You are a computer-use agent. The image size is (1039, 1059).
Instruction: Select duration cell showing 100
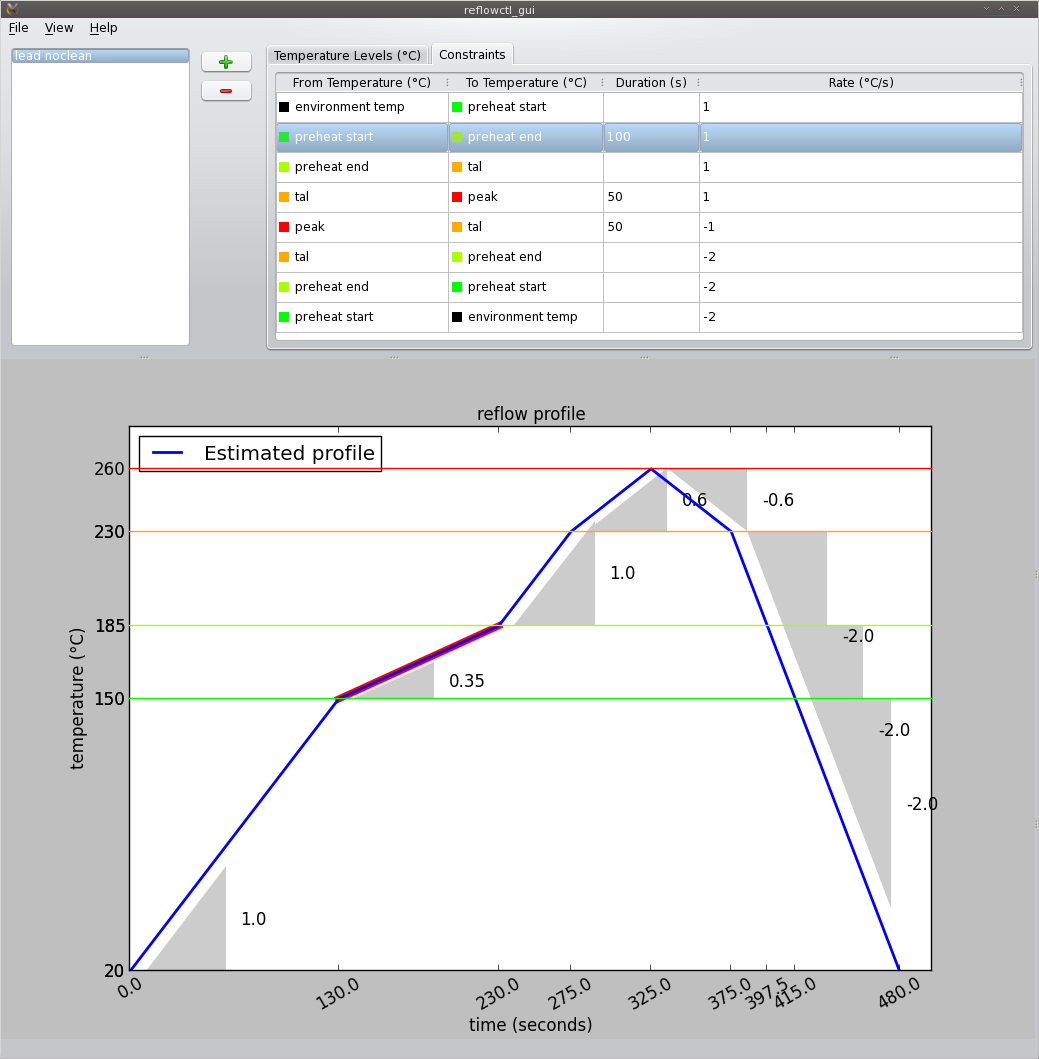[x=650, y=137]
